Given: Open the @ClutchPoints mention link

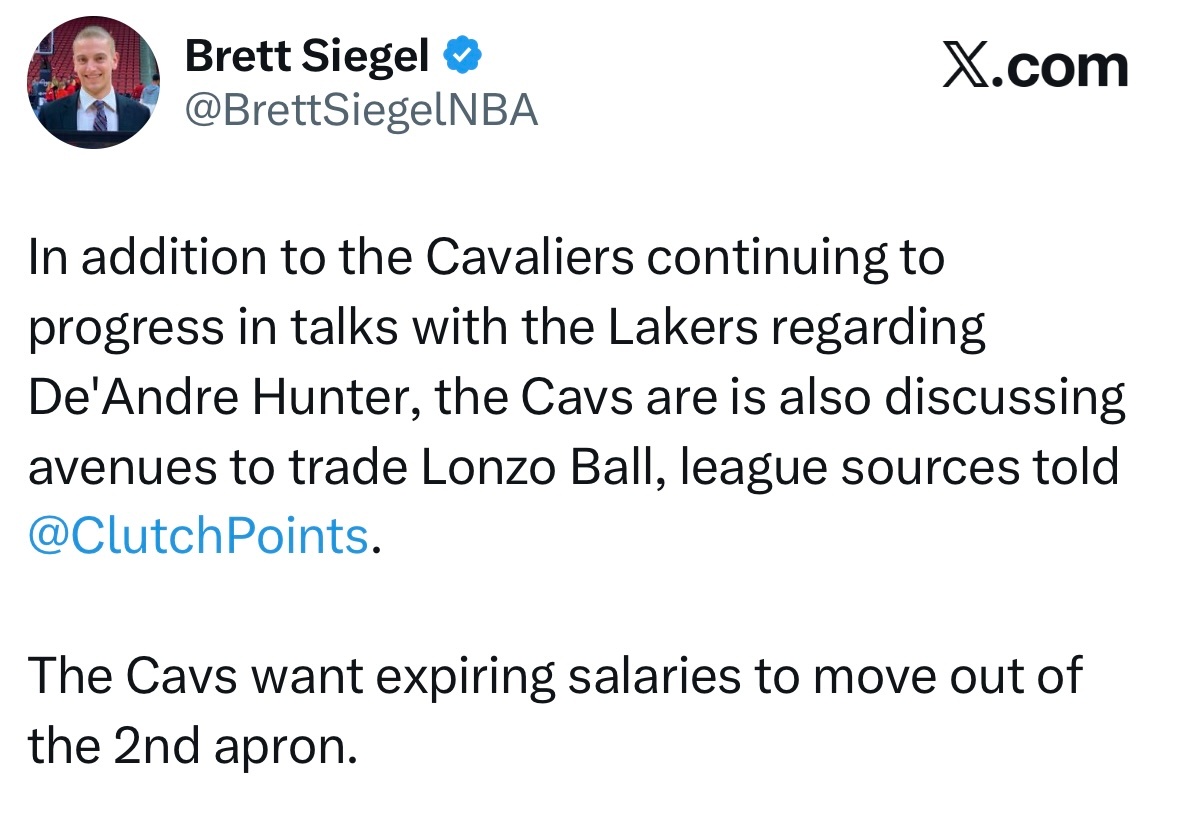Looking at the screenshot, I should click(199, 537).
